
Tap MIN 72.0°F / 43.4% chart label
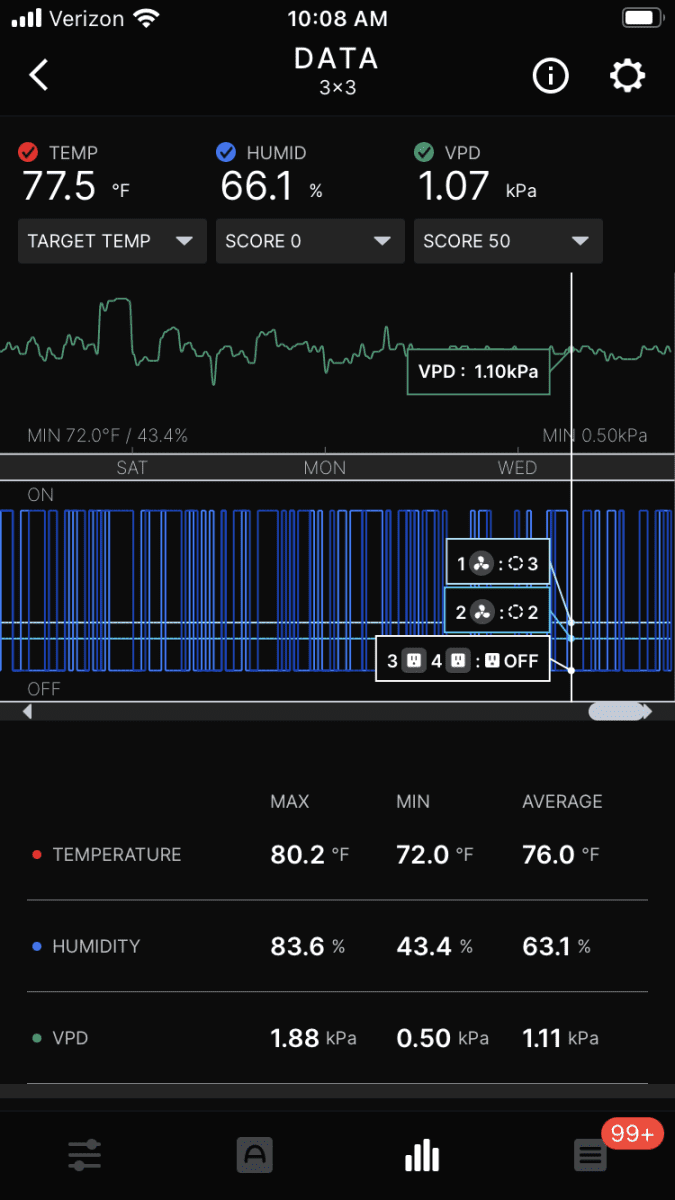pos(108,436)
